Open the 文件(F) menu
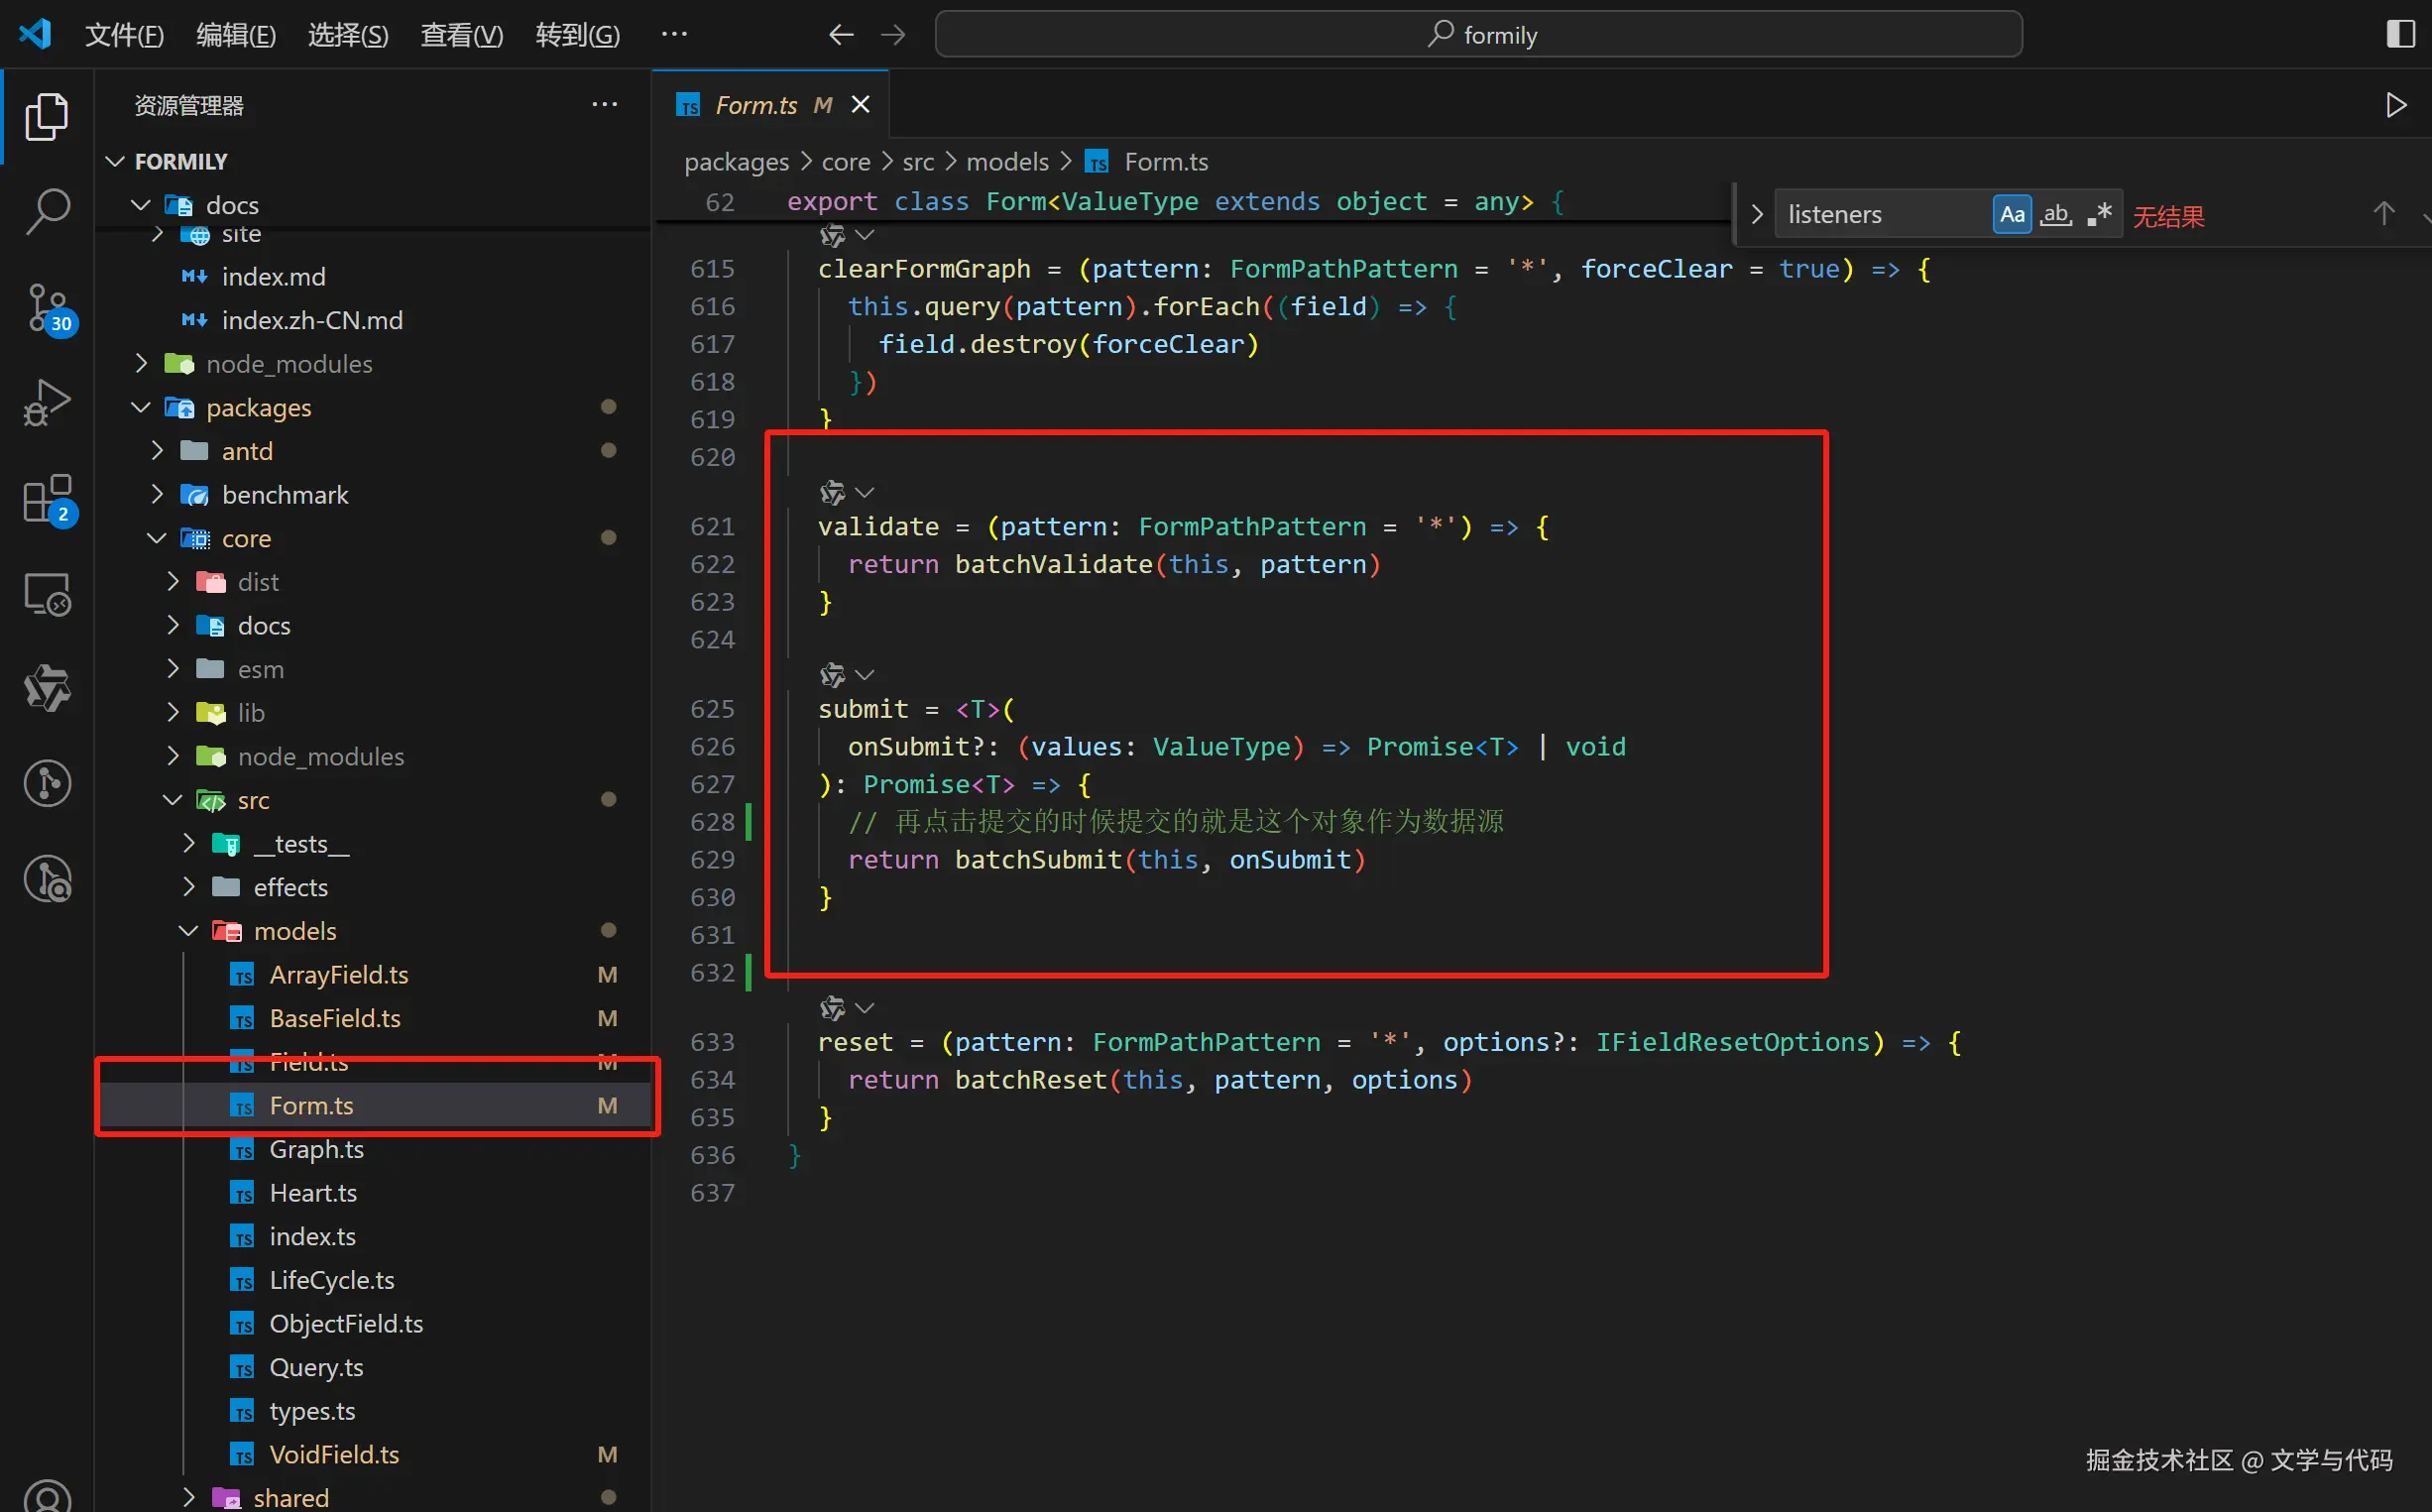Image resolution: width=2432 pixels, height=1512 pixels. tap(124, 35)
